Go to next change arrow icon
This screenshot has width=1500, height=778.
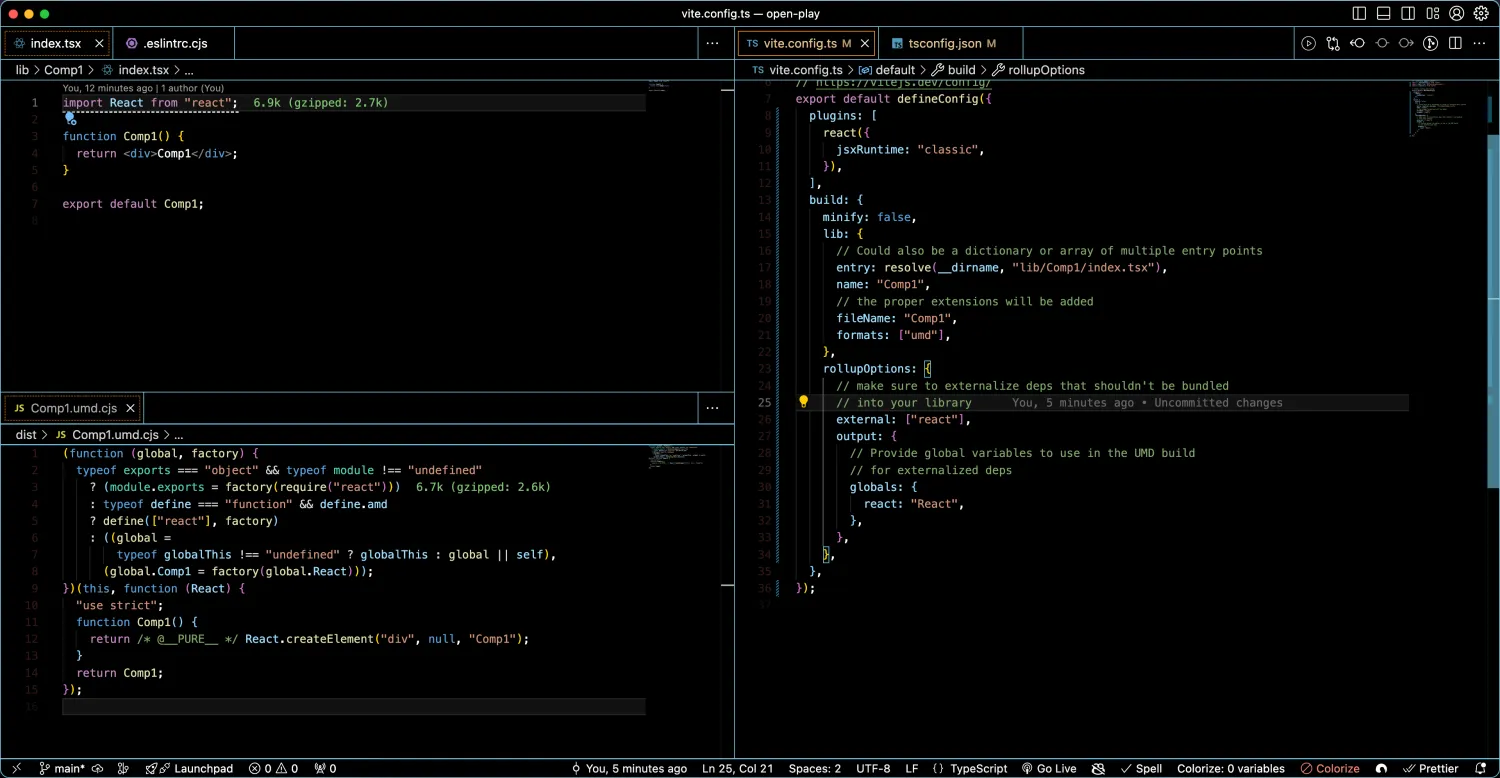click(1406, 43)
